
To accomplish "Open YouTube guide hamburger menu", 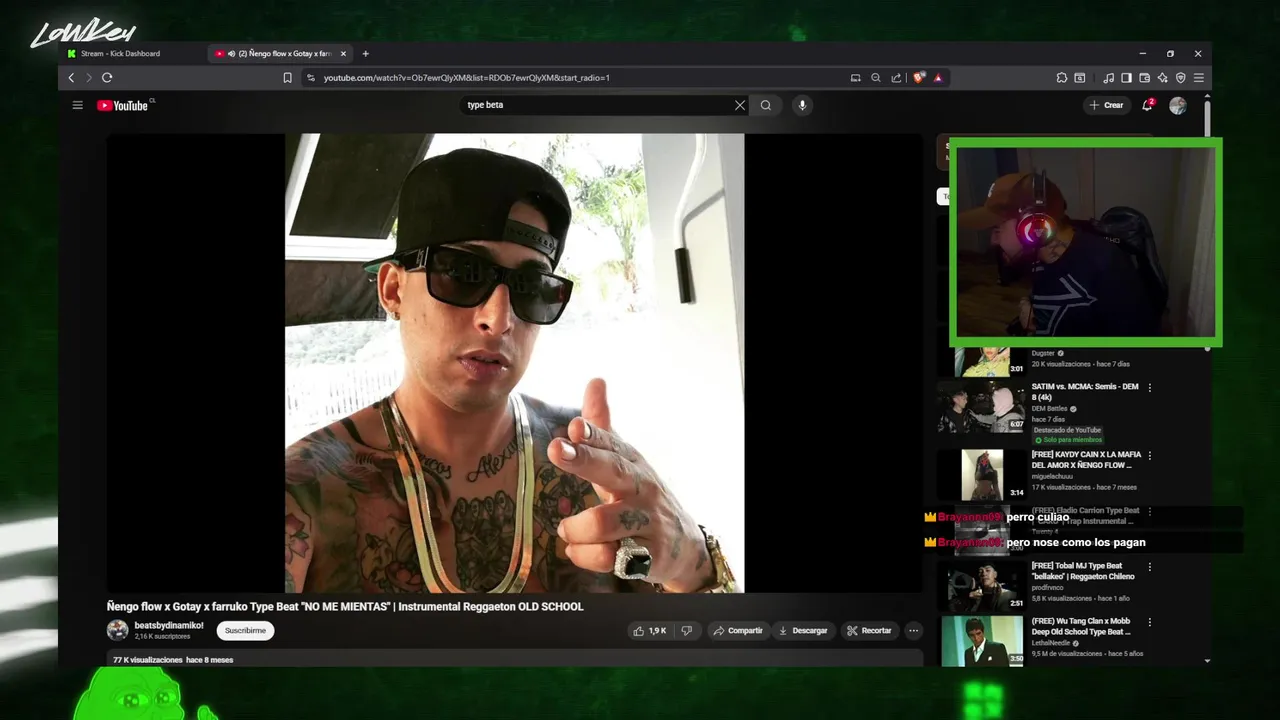I will pyautogui.click(x=77, y=105).
